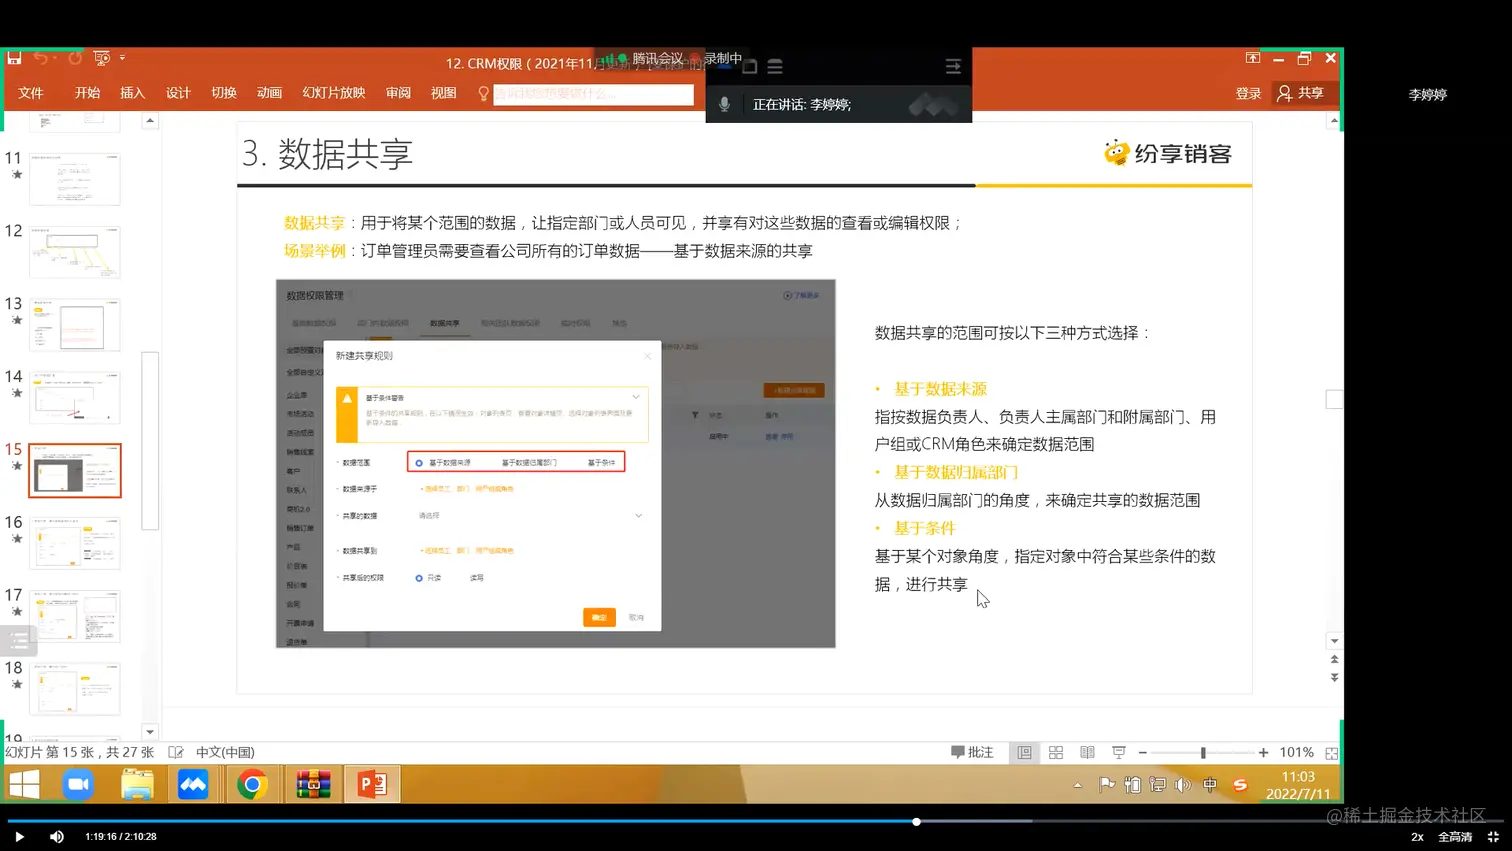Play the video
The image size is (1512, 851).
(19, 837)
